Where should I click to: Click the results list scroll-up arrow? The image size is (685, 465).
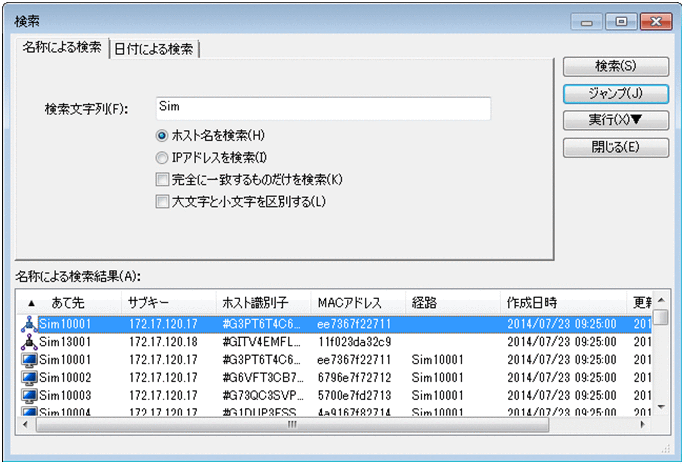coord(661,300)
